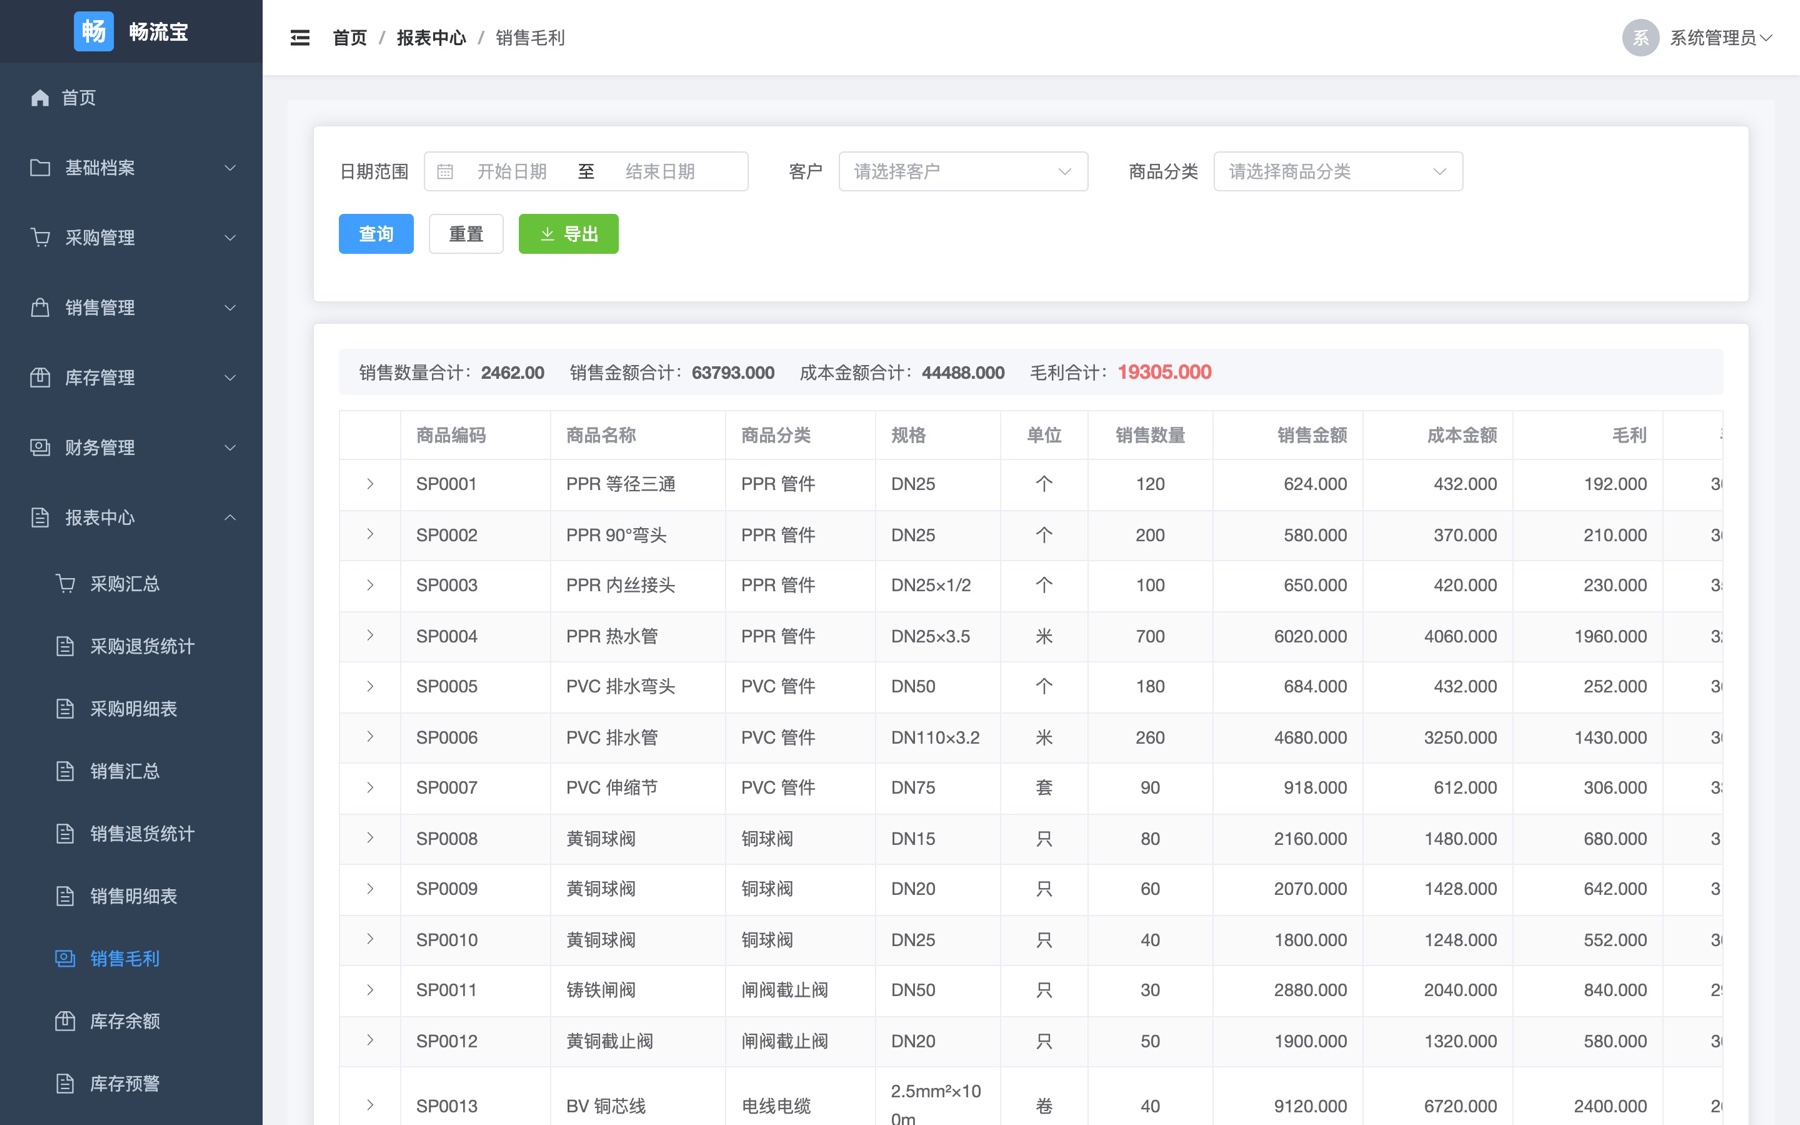Image resolution: width=1800 pixels, height=1125 pixels.
Task: Click the 结束日期 input field
Action: (x=660, y=171)
